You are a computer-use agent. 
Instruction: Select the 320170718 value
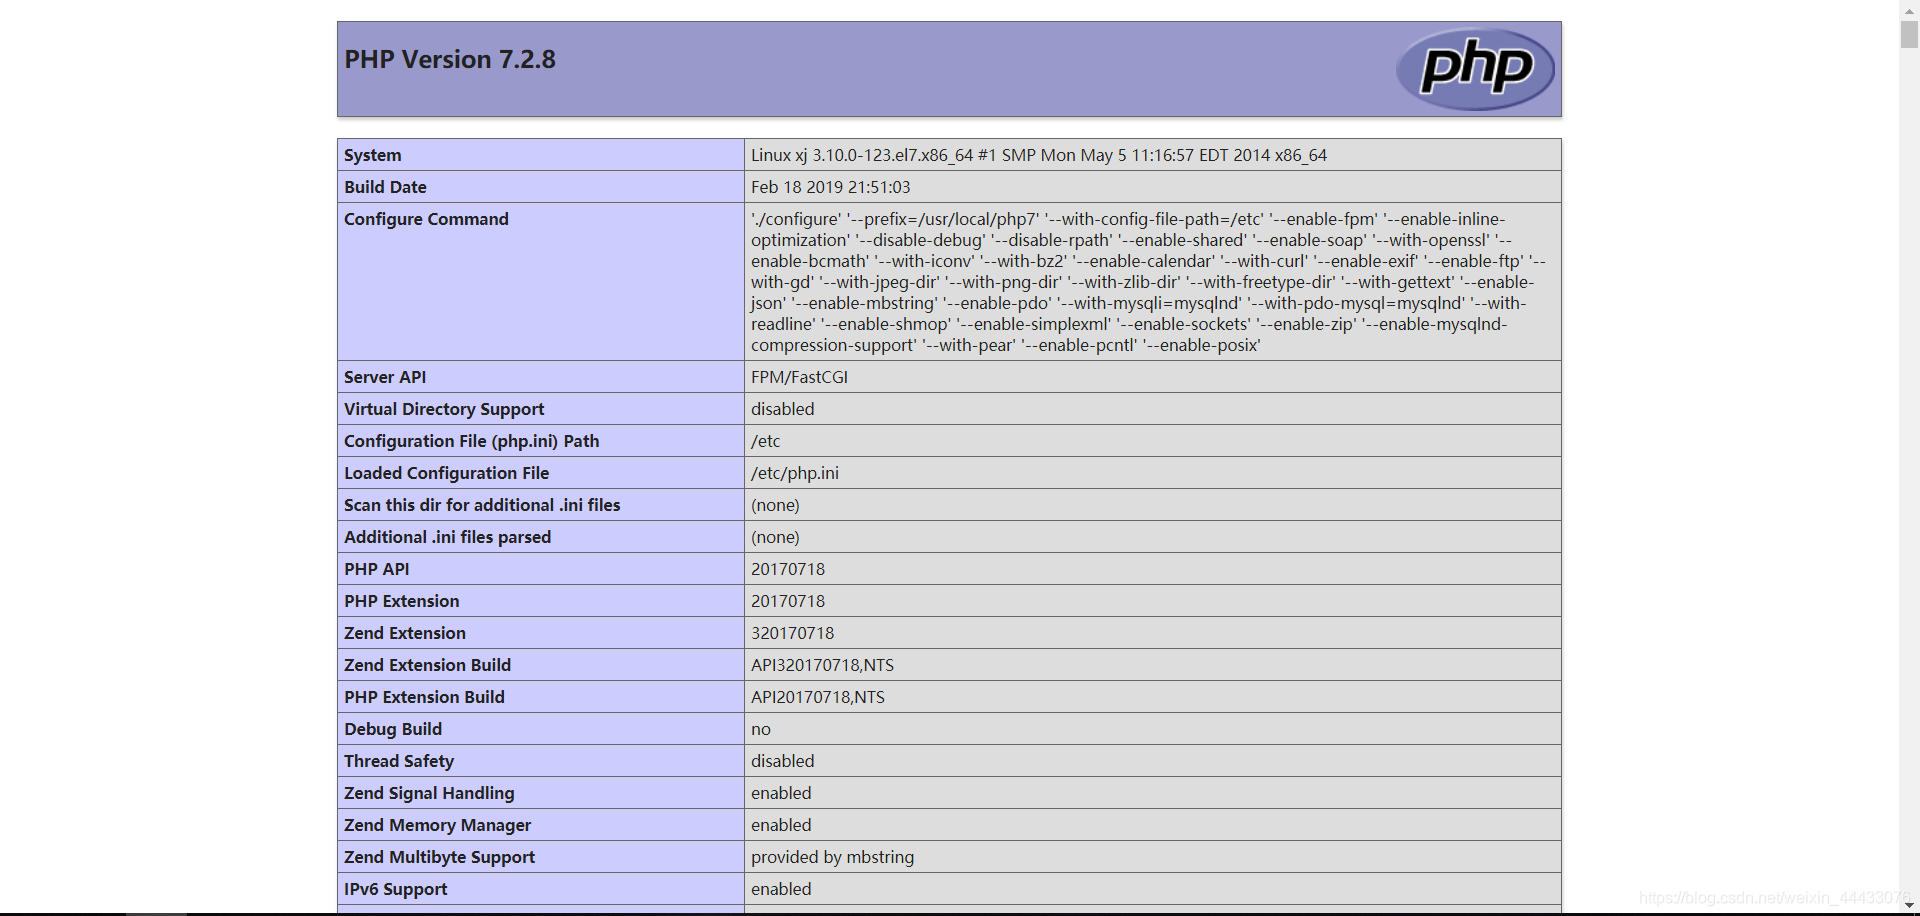pos(793,633)
